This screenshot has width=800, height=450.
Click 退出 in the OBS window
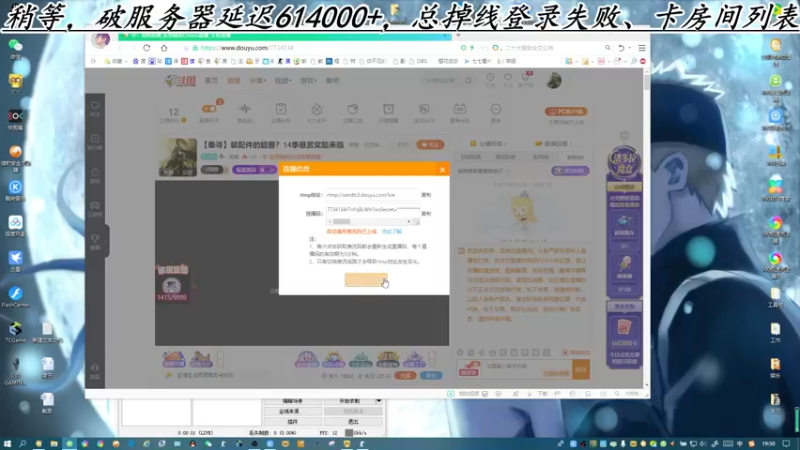(x=353, y=421)
